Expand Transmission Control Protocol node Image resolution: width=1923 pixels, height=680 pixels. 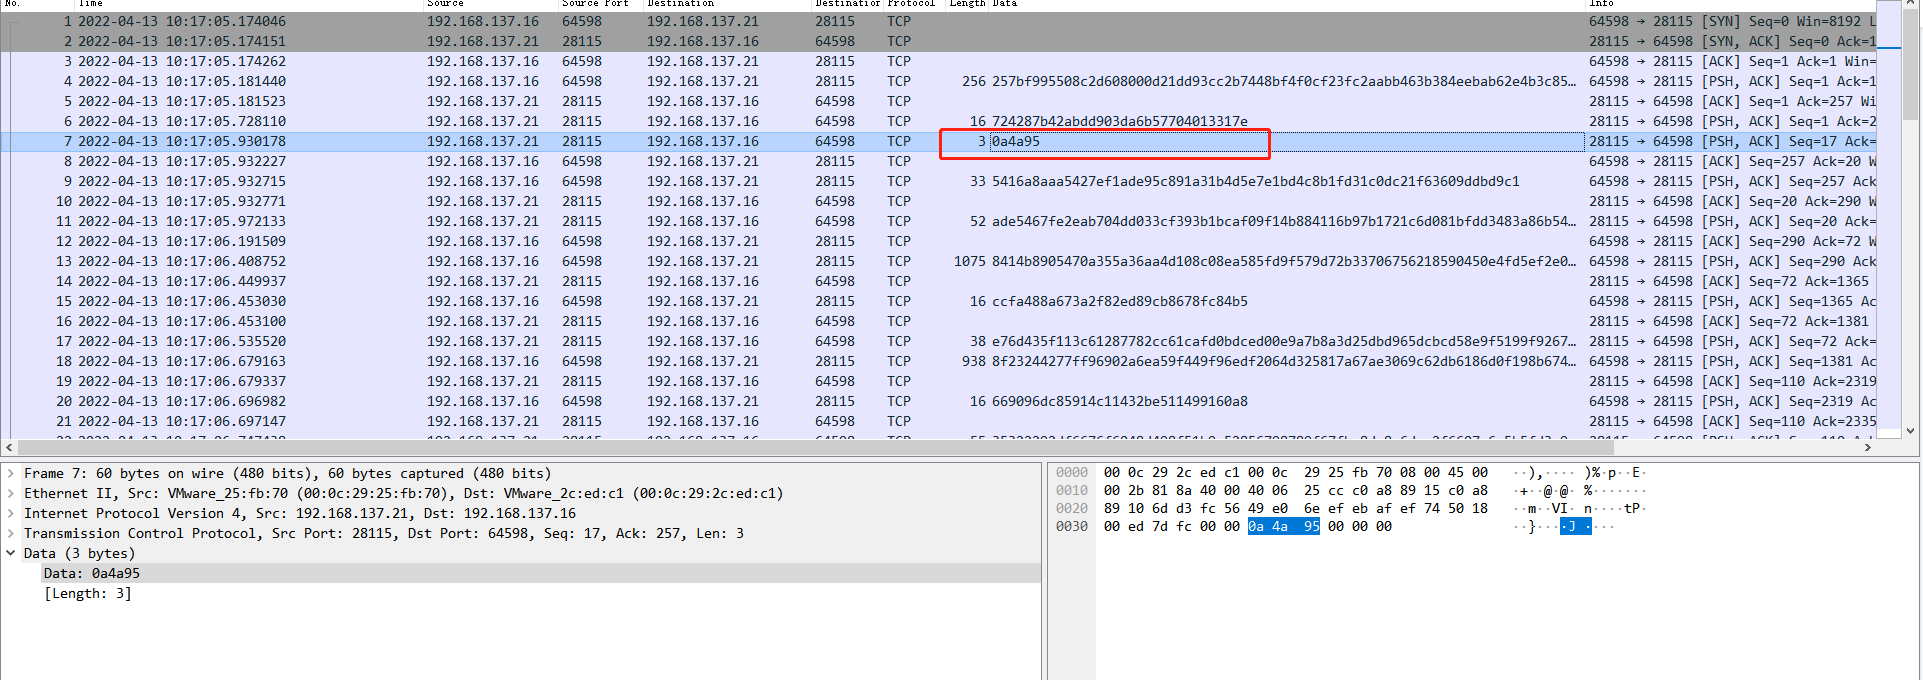pos(11,533)
